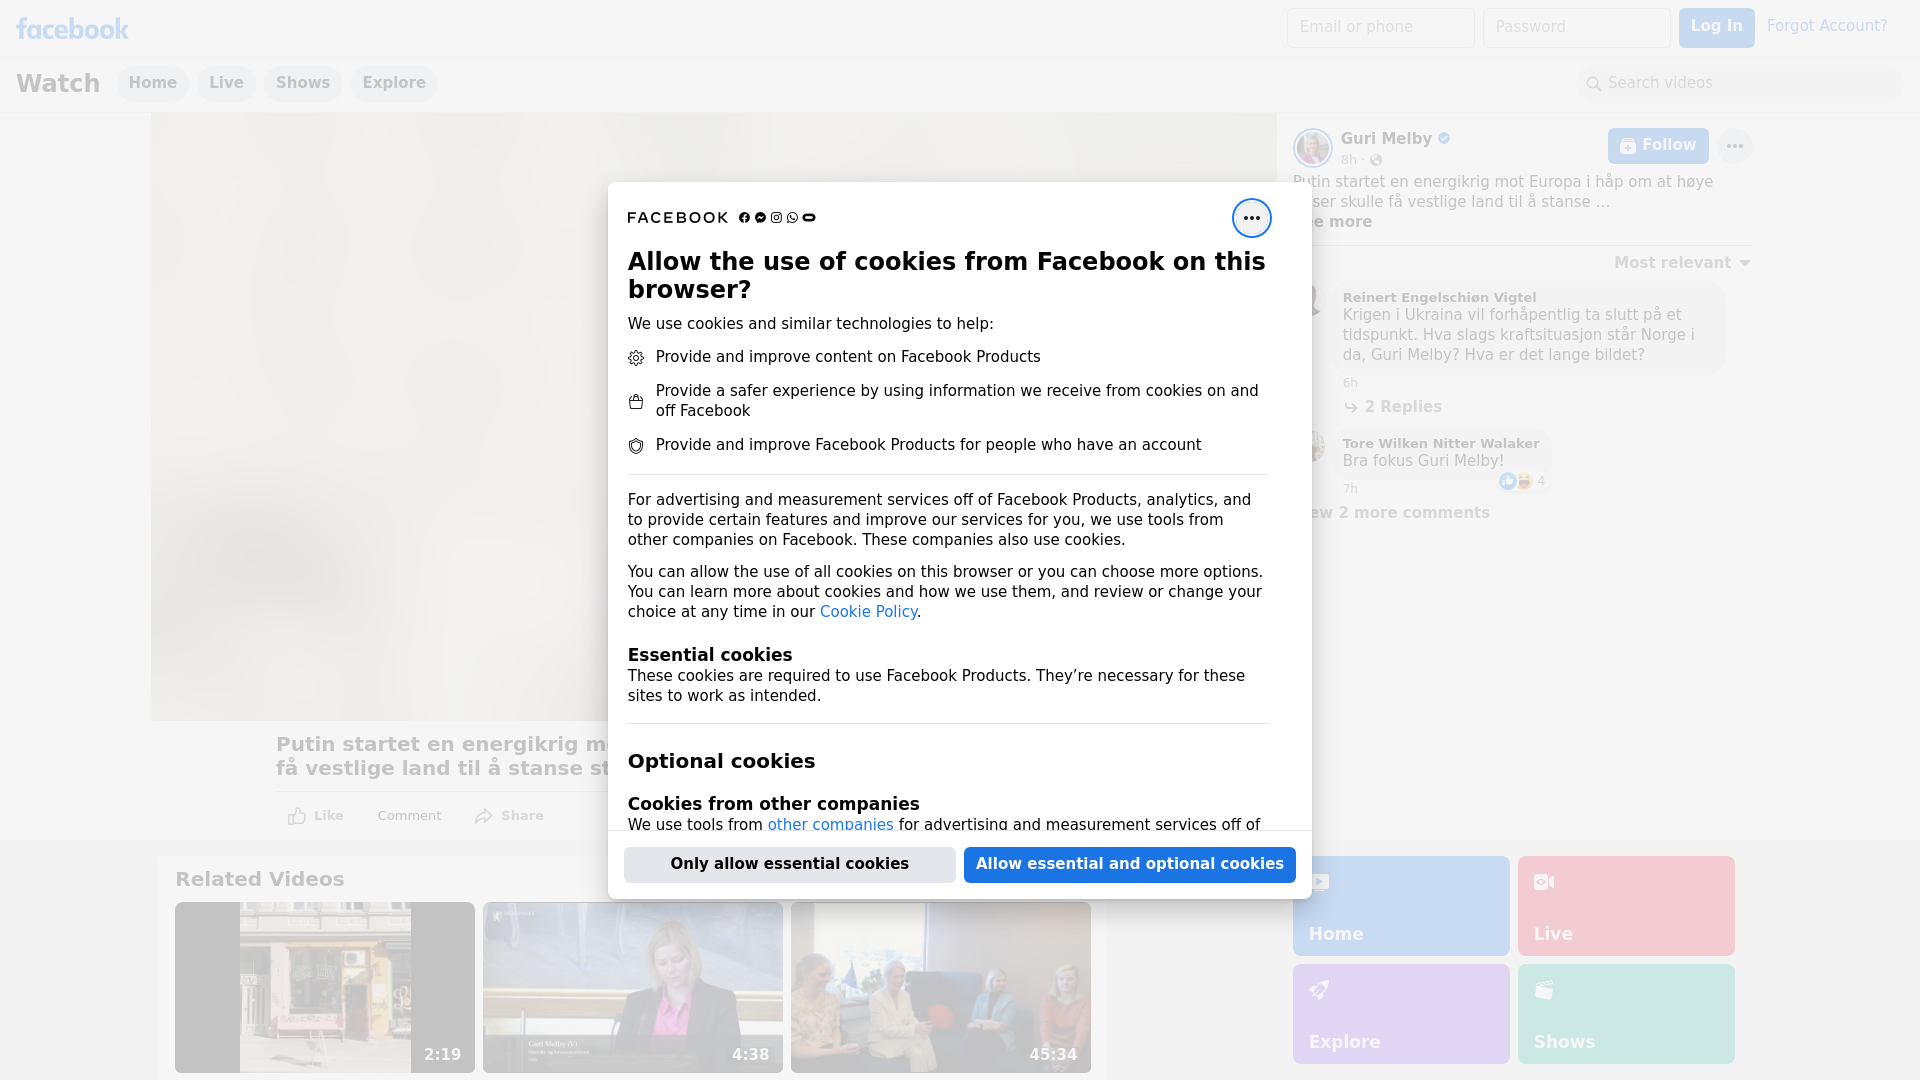Viewport: 1920px width, 1080px height.
Task: Click the Share arrow icon
Action: 484,816
